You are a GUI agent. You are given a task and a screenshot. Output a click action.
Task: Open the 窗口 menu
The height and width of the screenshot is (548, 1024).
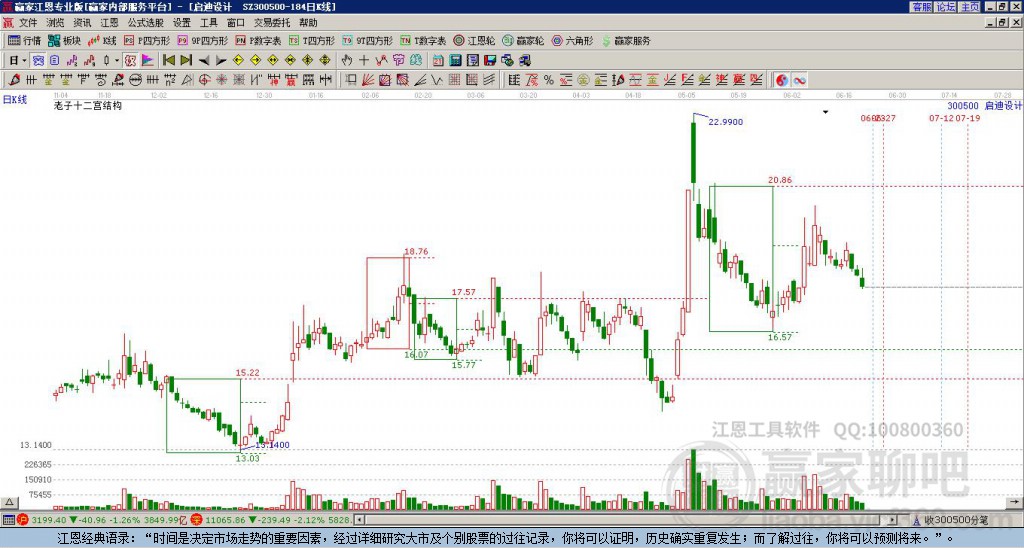[x=236, y=23]
